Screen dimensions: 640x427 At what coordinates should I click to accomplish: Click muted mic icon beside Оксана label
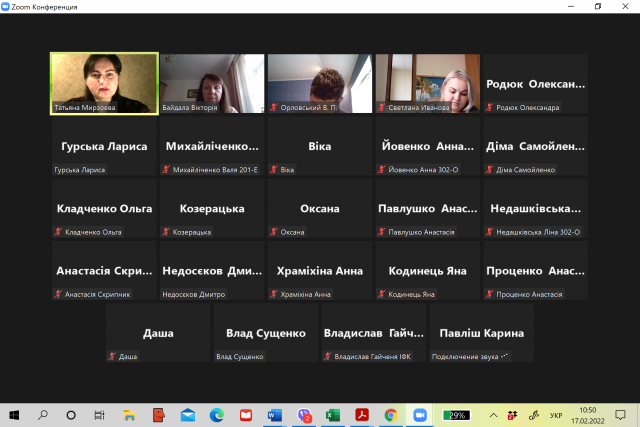click(x=274, y=232)
